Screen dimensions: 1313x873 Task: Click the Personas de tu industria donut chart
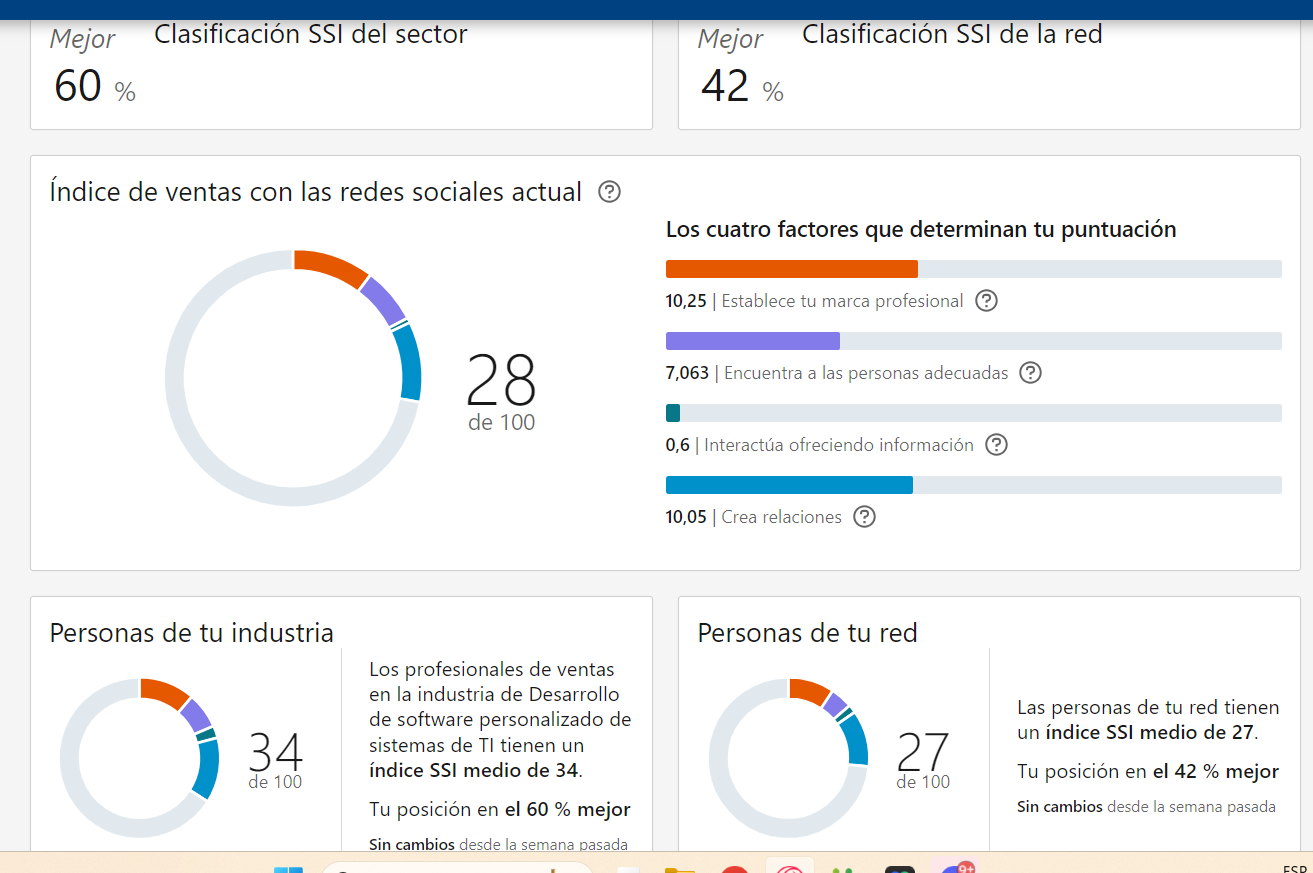(139, 757)
